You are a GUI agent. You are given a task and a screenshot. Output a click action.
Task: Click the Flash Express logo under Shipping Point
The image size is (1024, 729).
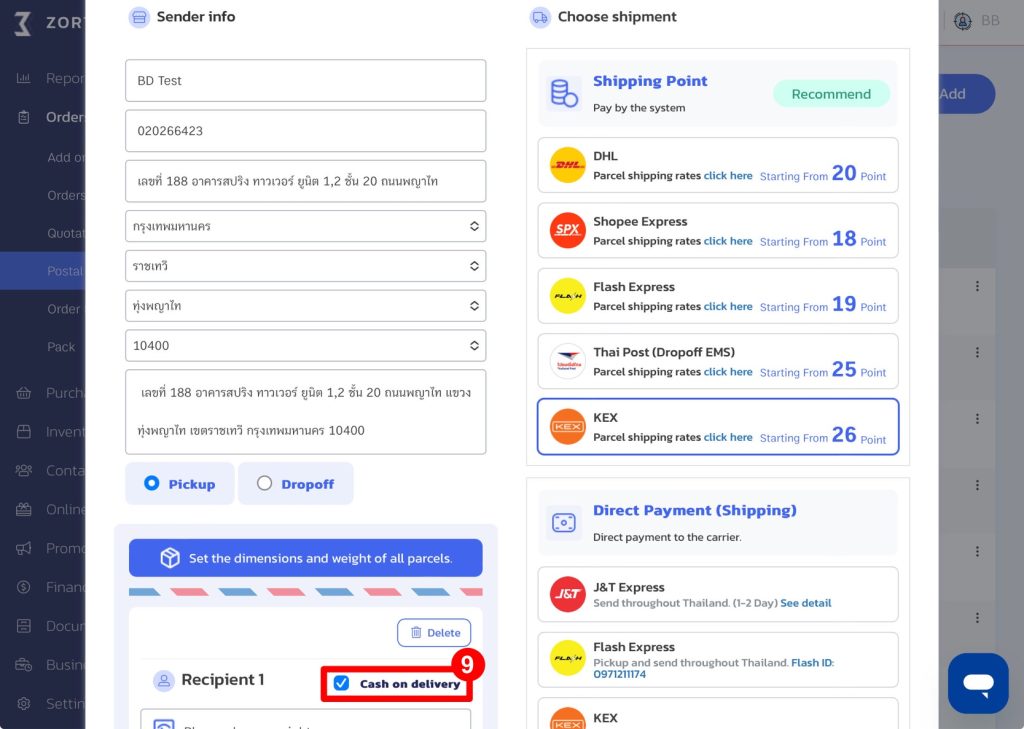click(x=568, y=295)
